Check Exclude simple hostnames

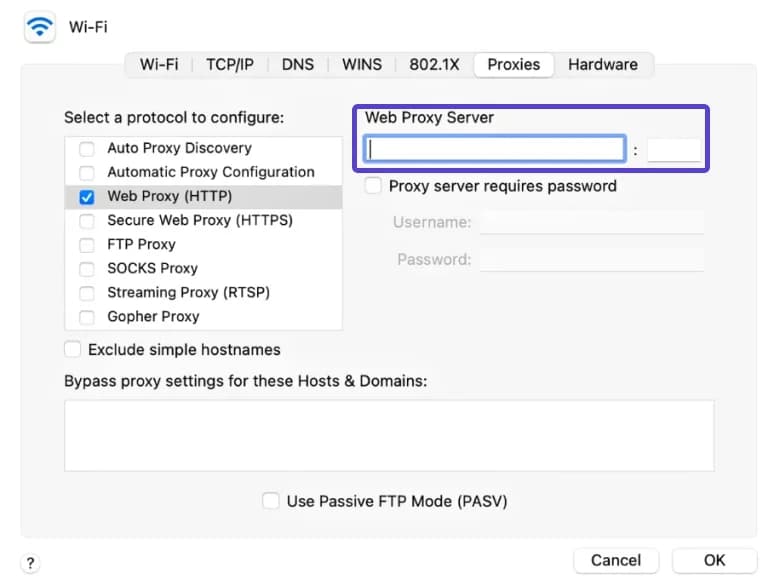point(73,350)
